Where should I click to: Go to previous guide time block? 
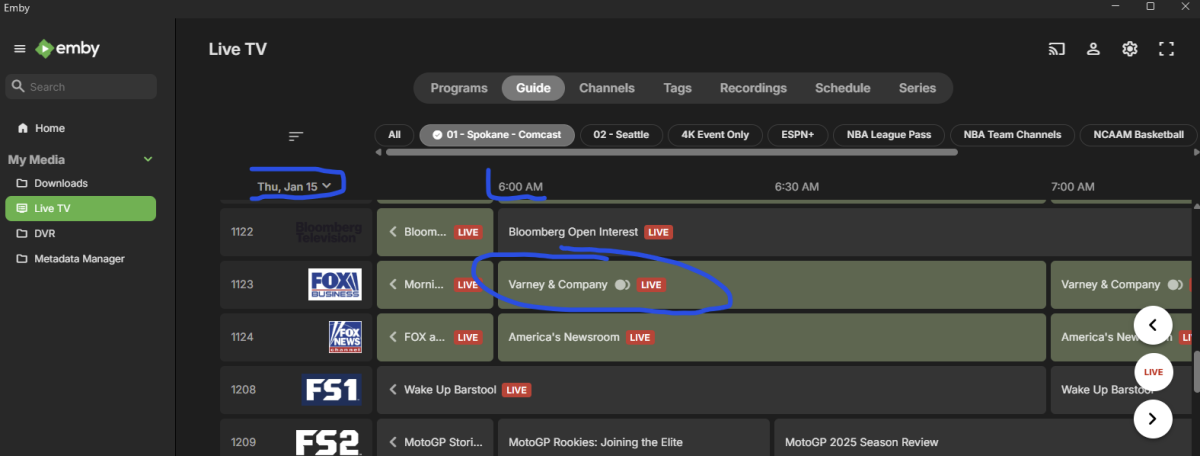click(x=1153, y=325)
